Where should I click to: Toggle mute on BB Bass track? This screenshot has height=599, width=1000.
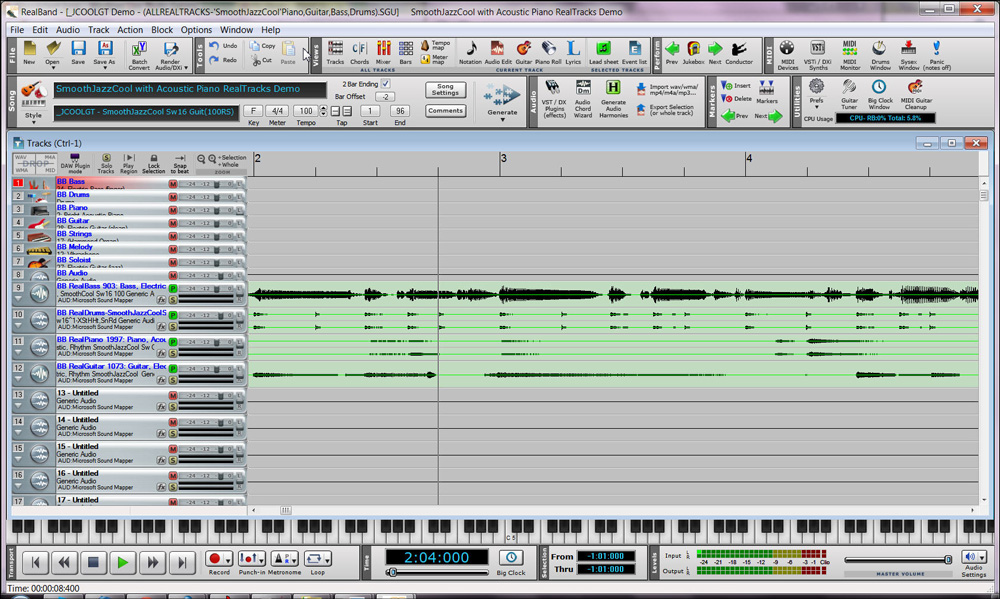173,184
